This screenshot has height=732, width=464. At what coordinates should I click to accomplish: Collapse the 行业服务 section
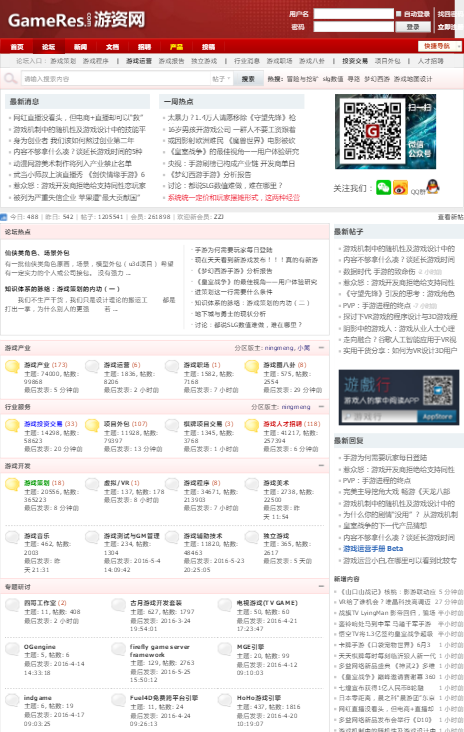[321, 407]
